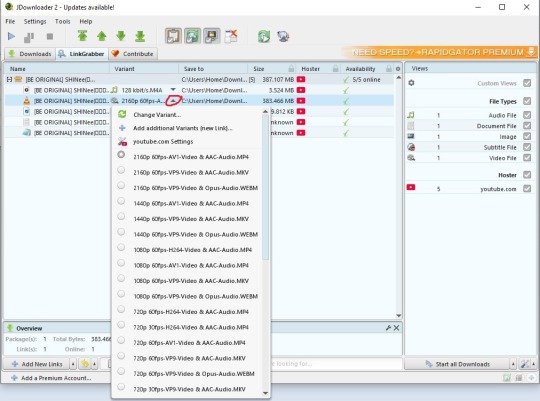The width and height of the screenshot is (540, 401).
Task: Click the VLC cone icon of video link
Action: 27,101
